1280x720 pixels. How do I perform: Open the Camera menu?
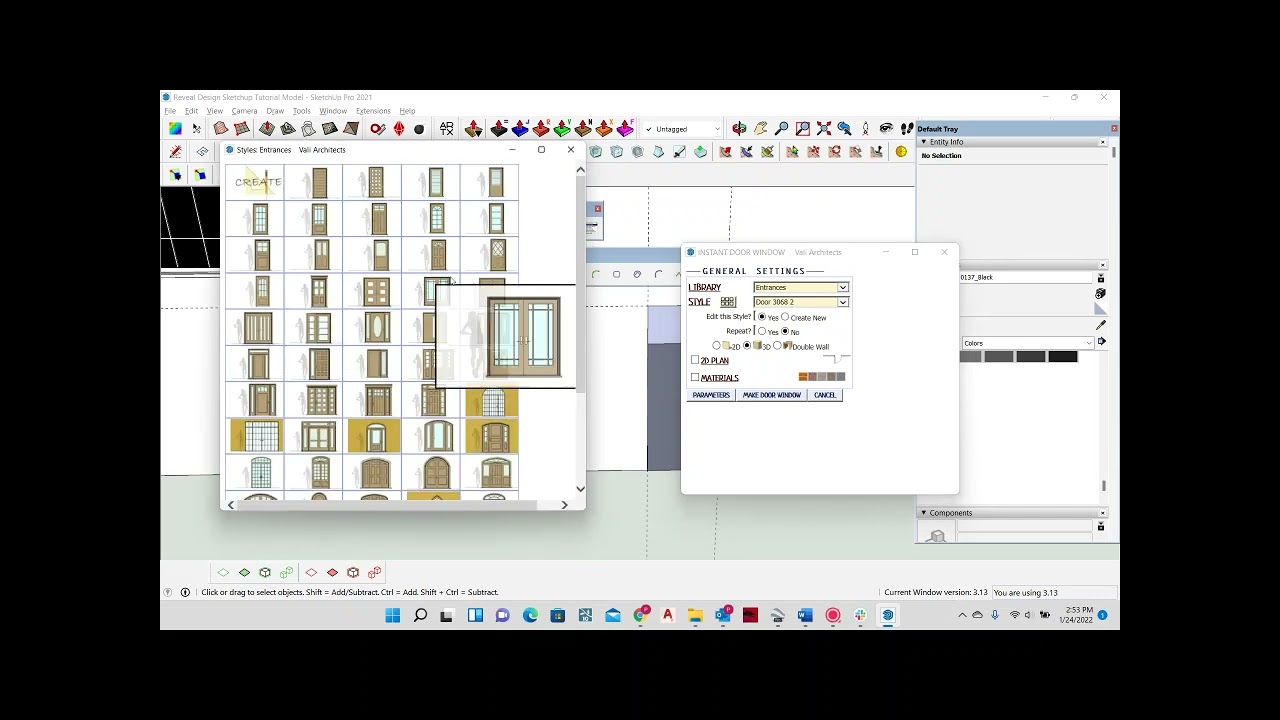tap(244, 111)
